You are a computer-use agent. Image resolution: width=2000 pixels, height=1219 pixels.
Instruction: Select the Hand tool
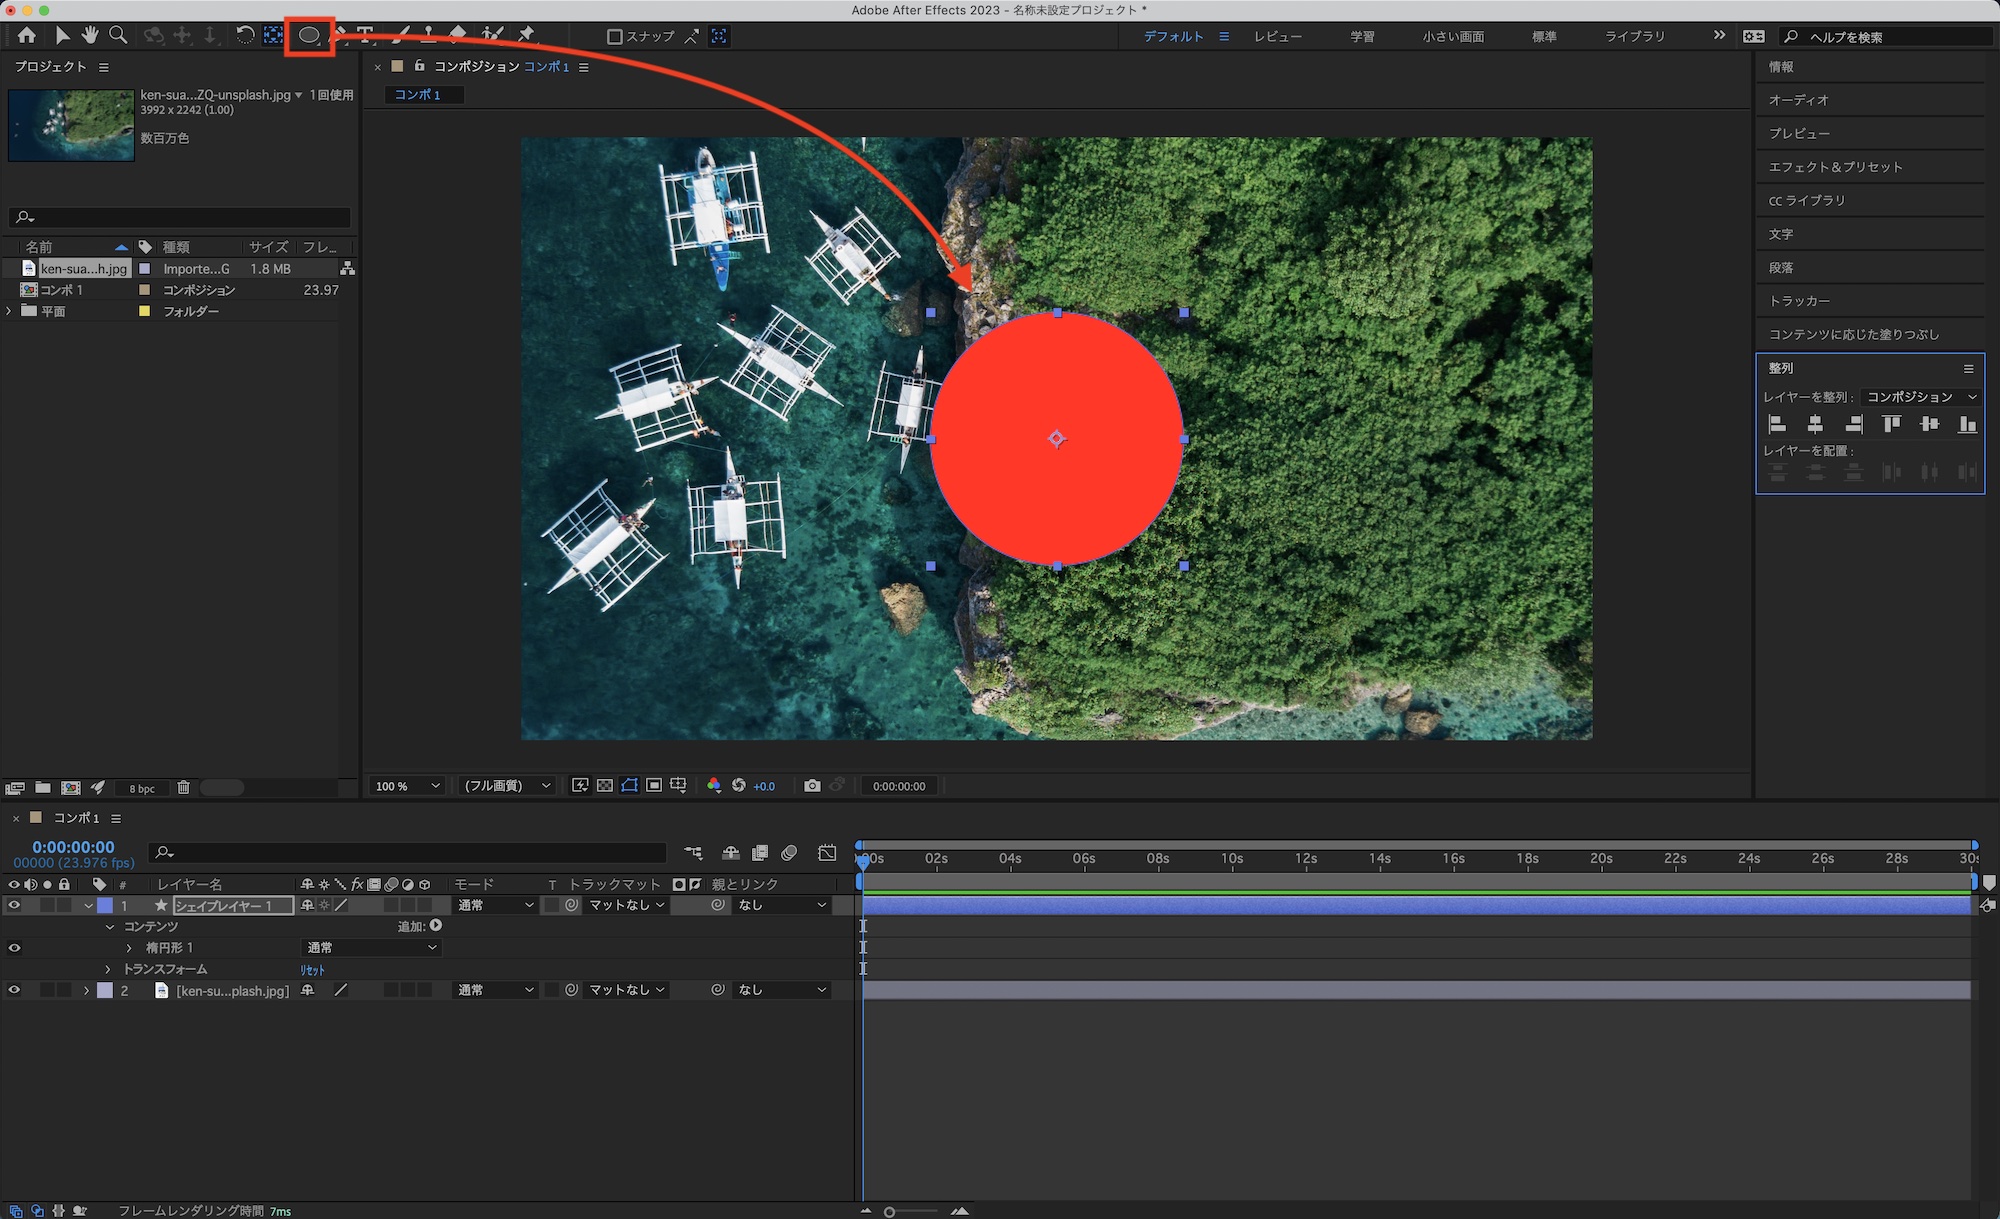tap(90, 36)
